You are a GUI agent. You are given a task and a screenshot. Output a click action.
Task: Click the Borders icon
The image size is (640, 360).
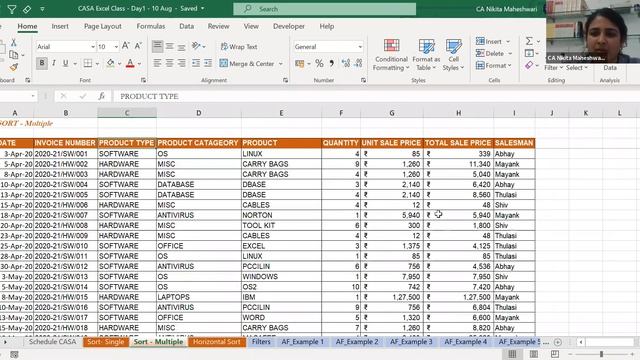(88, 63)
